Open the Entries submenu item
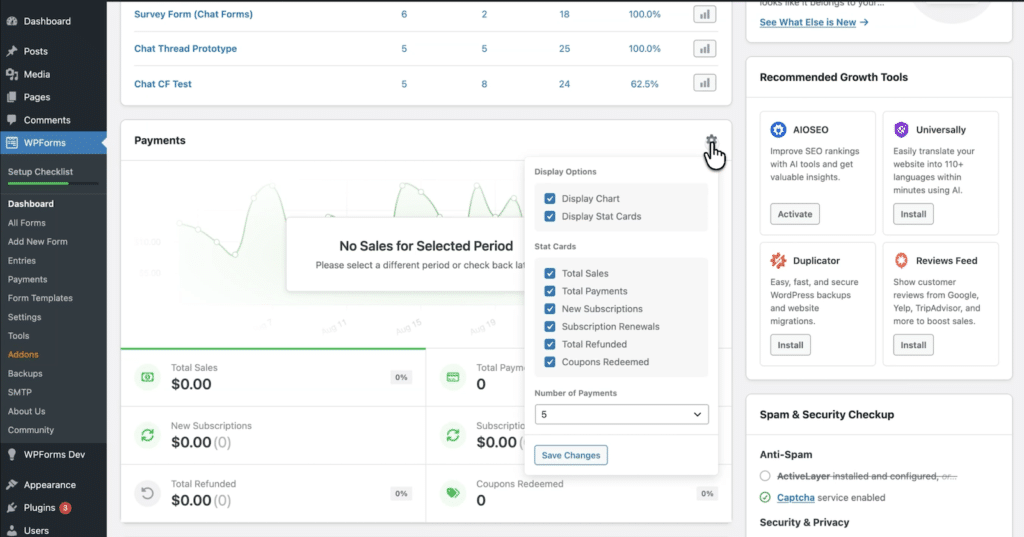1024x537 pixels. [x=22, y=261]
